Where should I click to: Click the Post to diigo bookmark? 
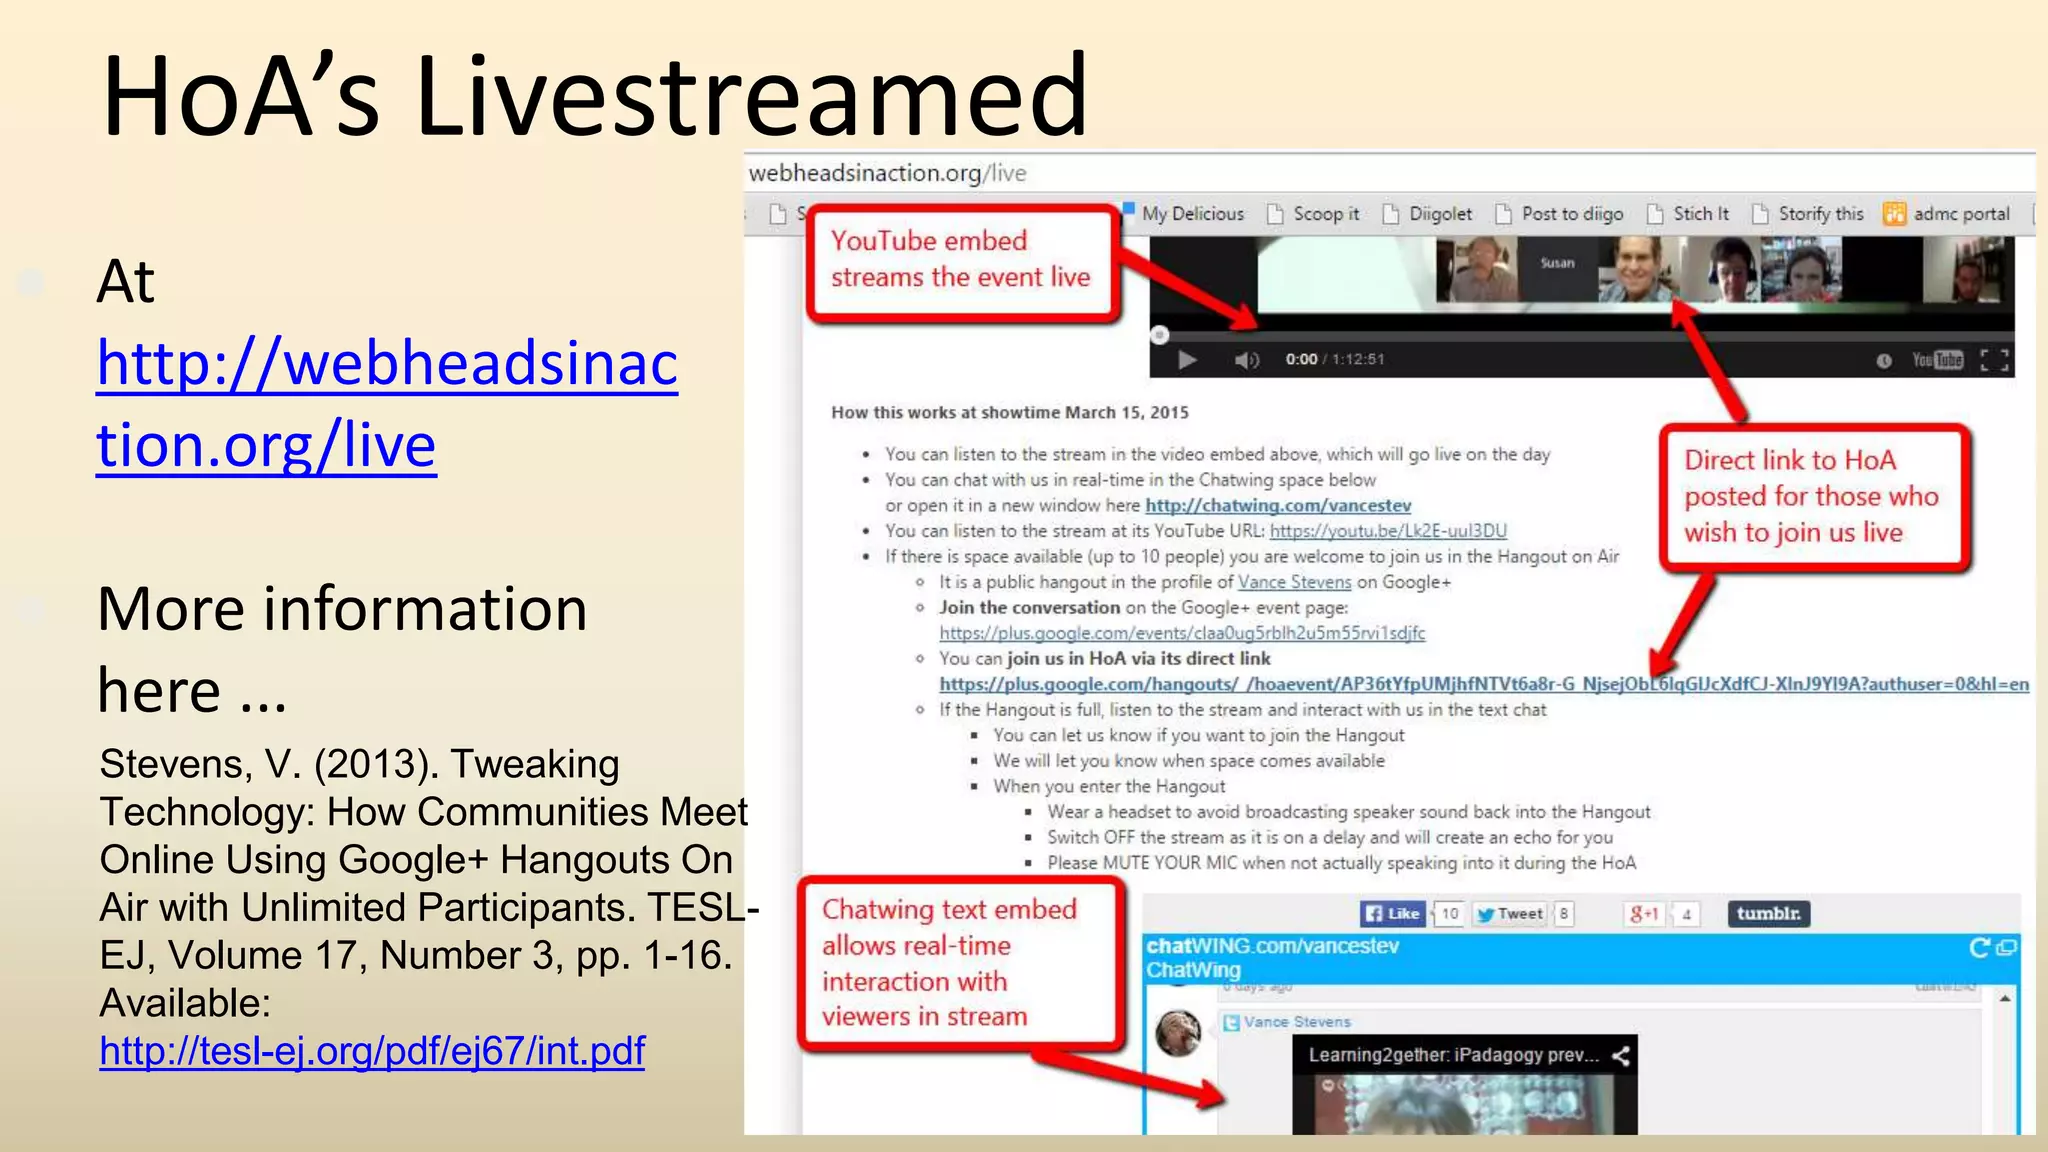point(1560,214)
